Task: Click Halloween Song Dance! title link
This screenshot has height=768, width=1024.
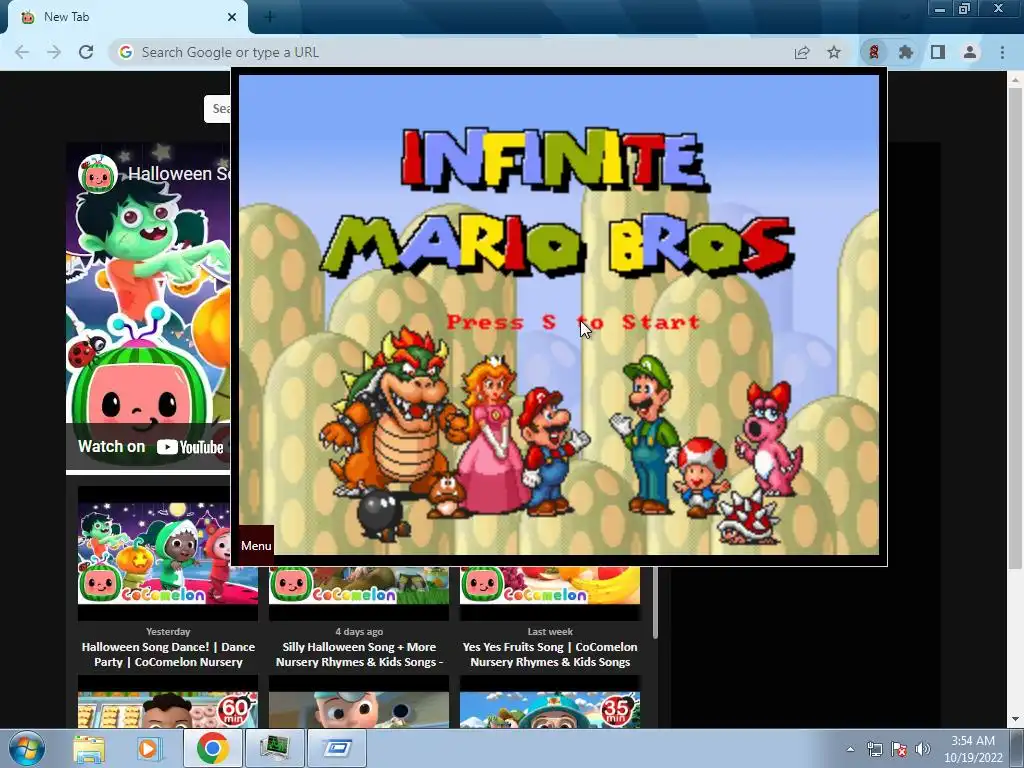Action: 168,654
